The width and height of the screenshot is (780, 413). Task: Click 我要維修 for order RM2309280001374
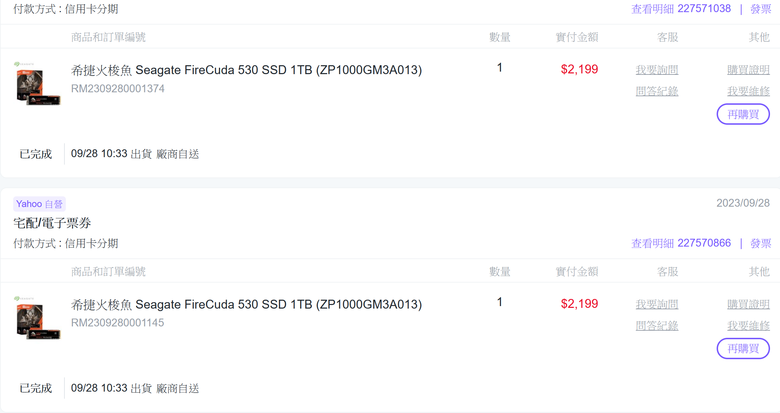pos(748,91)
